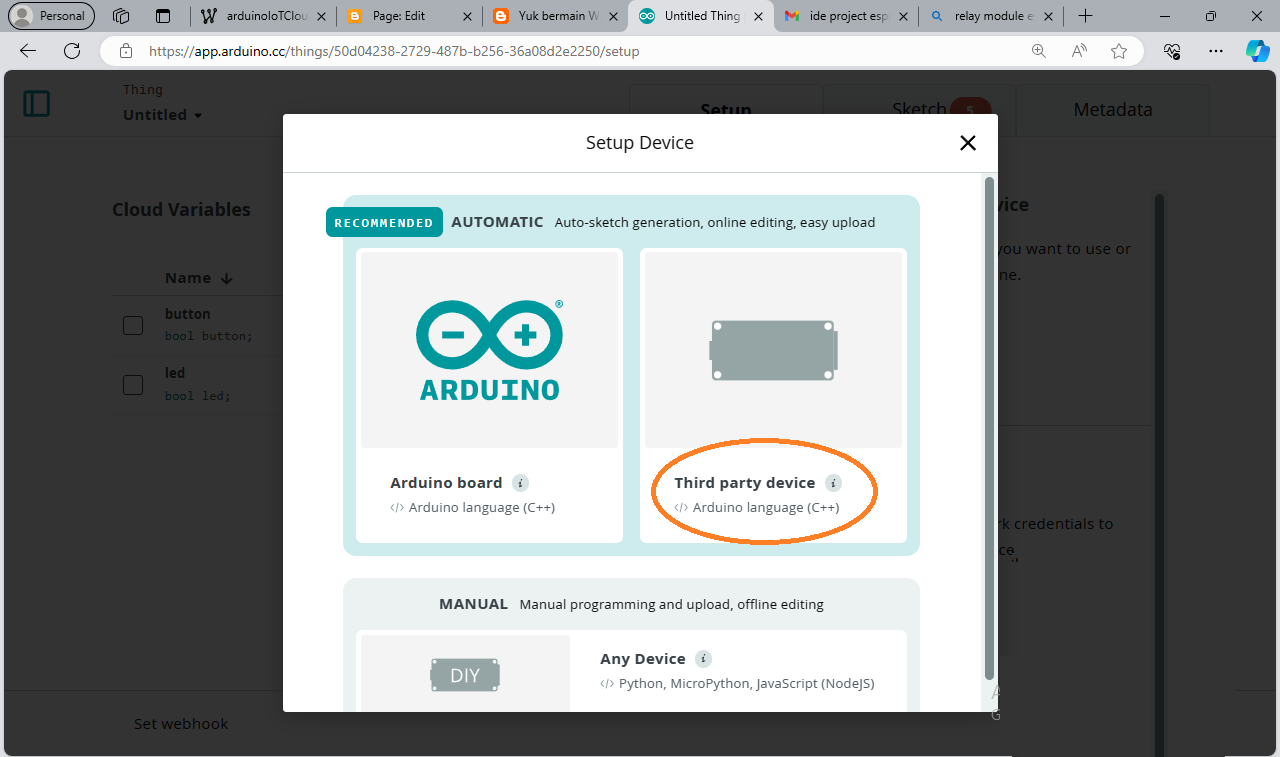Click the button variable name

point(188,314)
